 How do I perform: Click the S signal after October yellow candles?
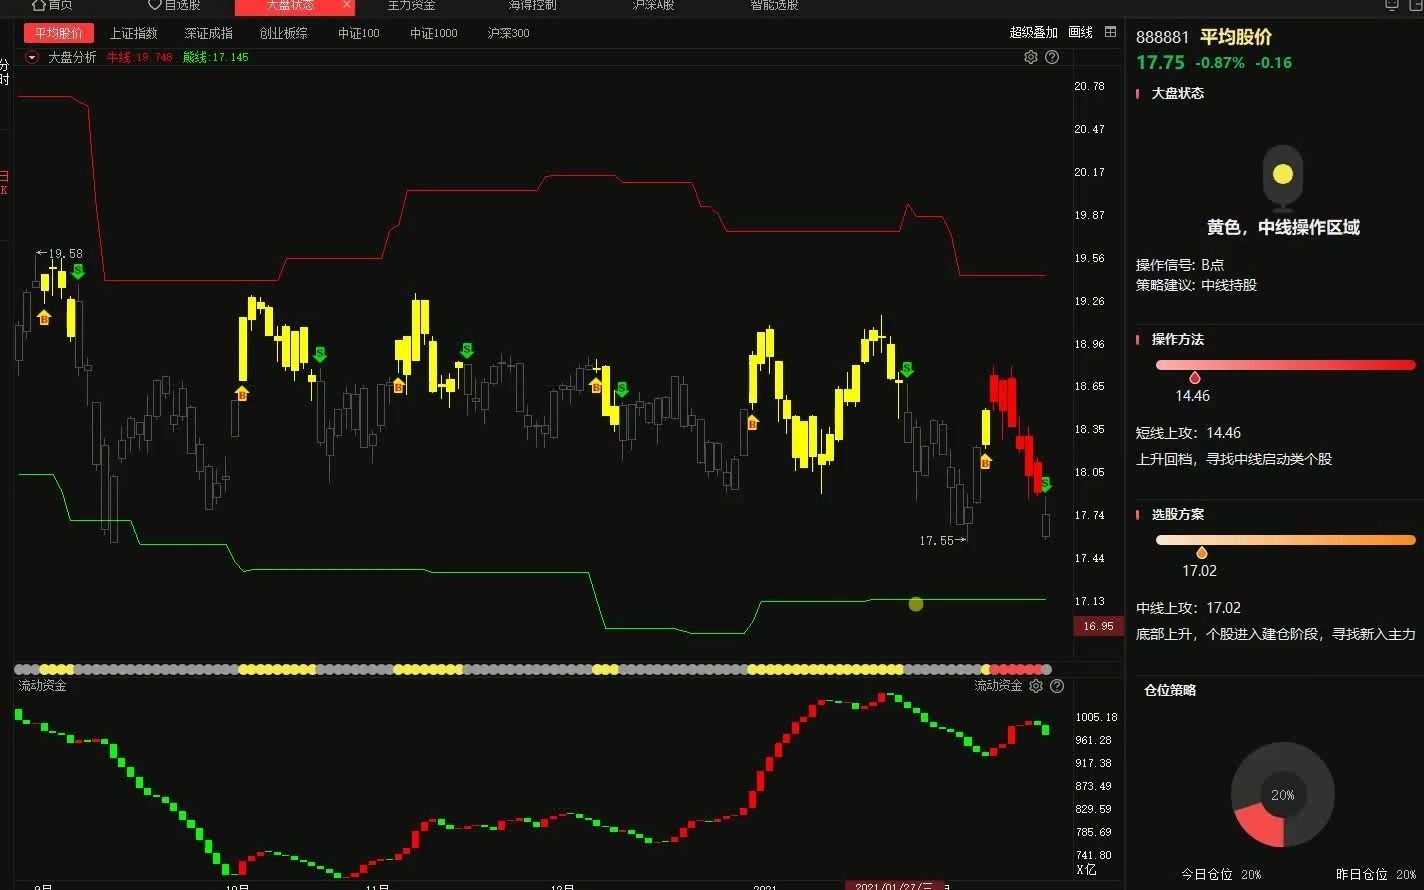pyautogui.click(x=320, y=354)
